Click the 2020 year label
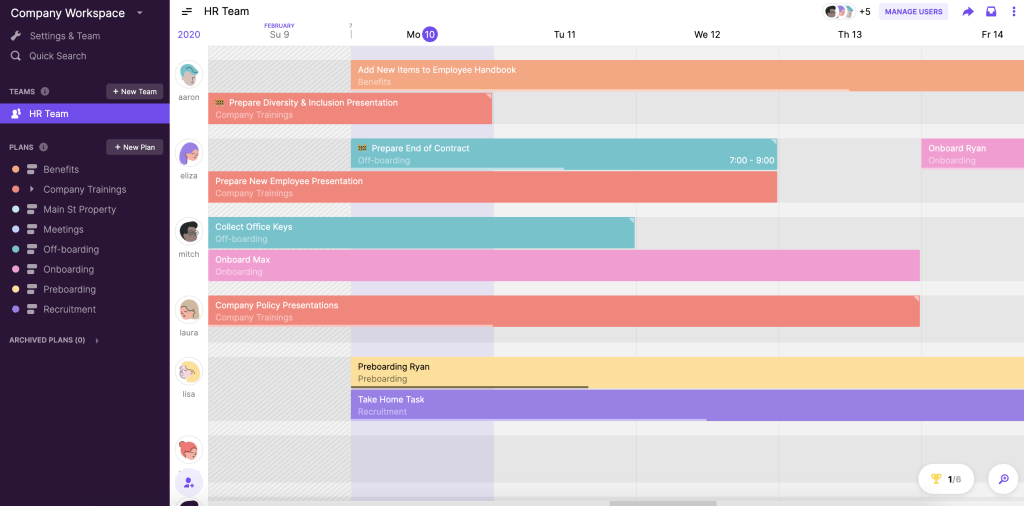Image resolution: width=1024 pixels, height=506 pixels. (x=189, y=35)
